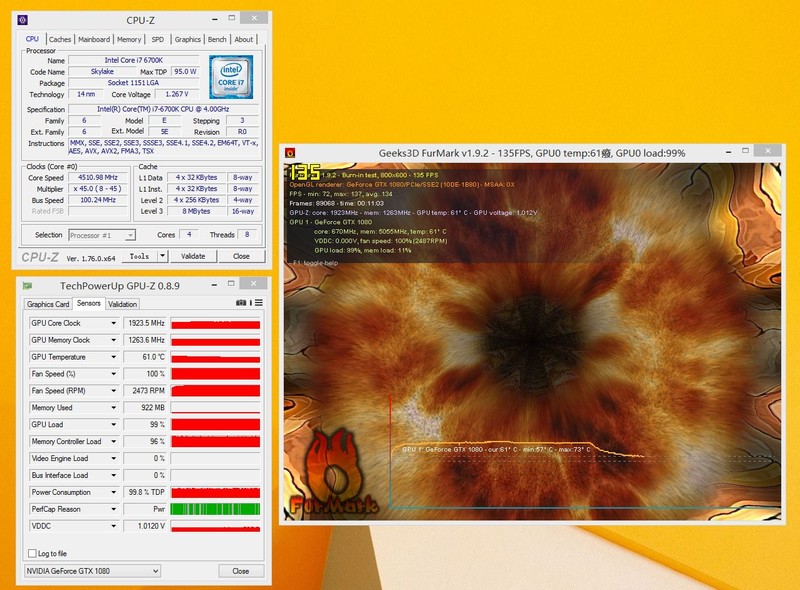This screenshot has width=800, height=590.
Task: Click the Tools button in CPU-Z
Action: point(139,256)
